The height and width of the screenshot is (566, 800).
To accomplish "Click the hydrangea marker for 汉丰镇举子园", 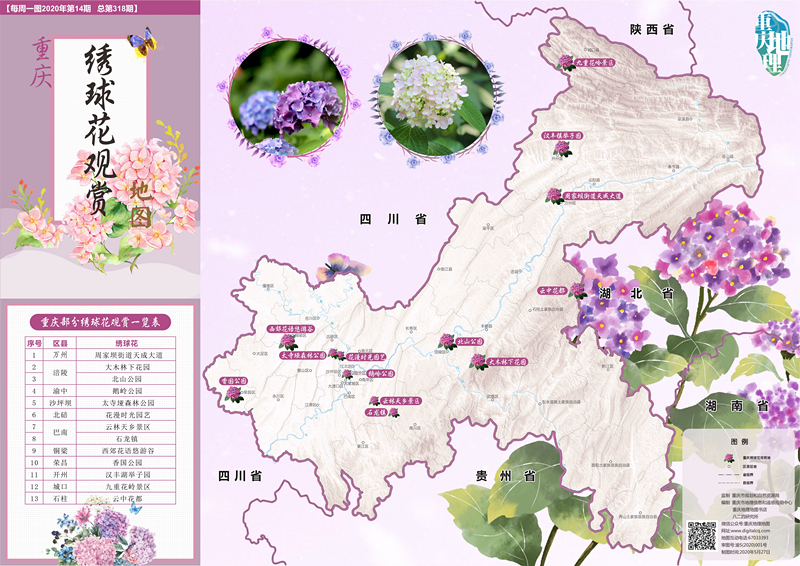I will click(x=561, y=148).
